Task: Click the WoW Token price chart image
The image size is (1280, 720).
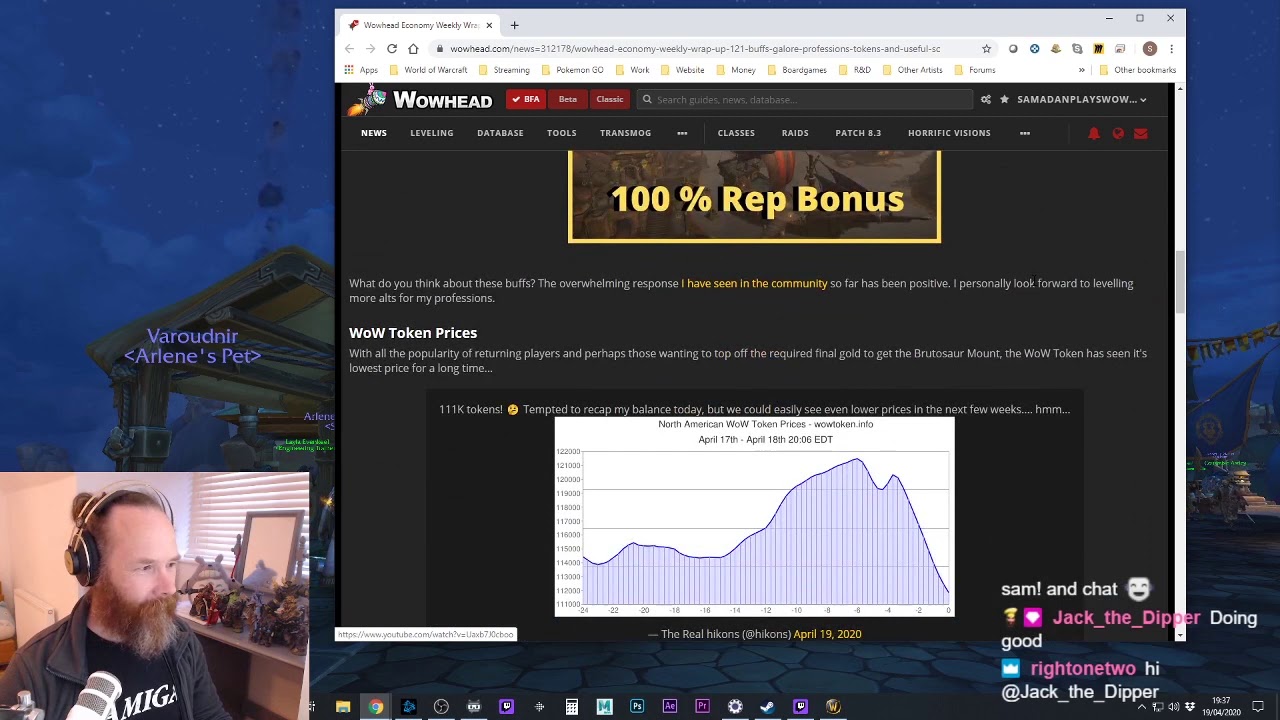Action: [x=755, y=517]
